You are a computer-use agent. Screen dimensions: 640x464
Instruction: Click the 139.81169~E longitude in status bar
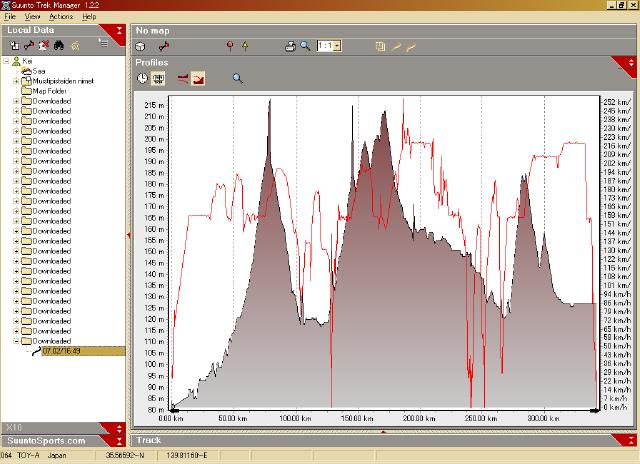(187, 455)
